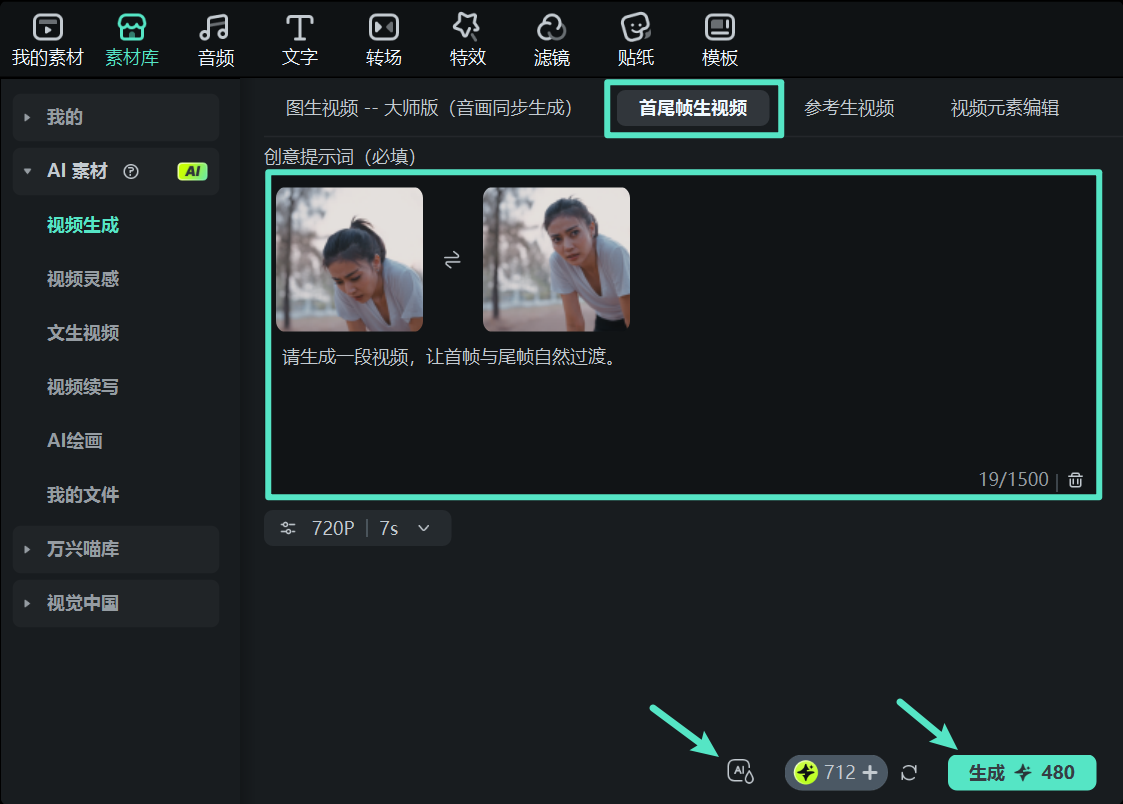The image size is (1123, 804).
Task: Click the AI prompt polish icon
Action: (739, 771)
